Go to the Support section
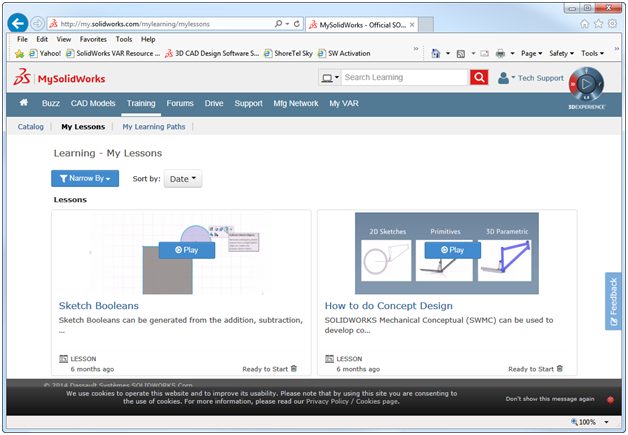 coord(248,103)
